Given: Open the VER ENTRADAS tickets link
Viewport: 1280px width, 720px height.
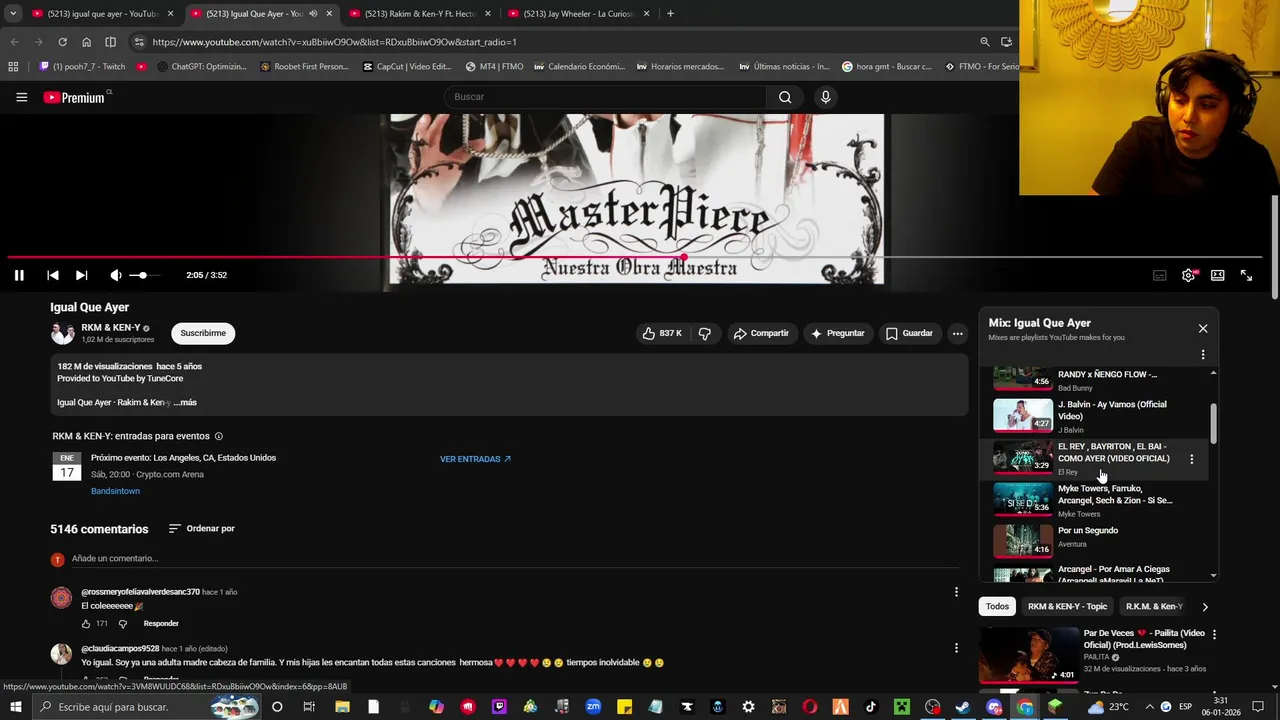Looking at the screenshot, I should pyautogui.click(x=475, y=459).
